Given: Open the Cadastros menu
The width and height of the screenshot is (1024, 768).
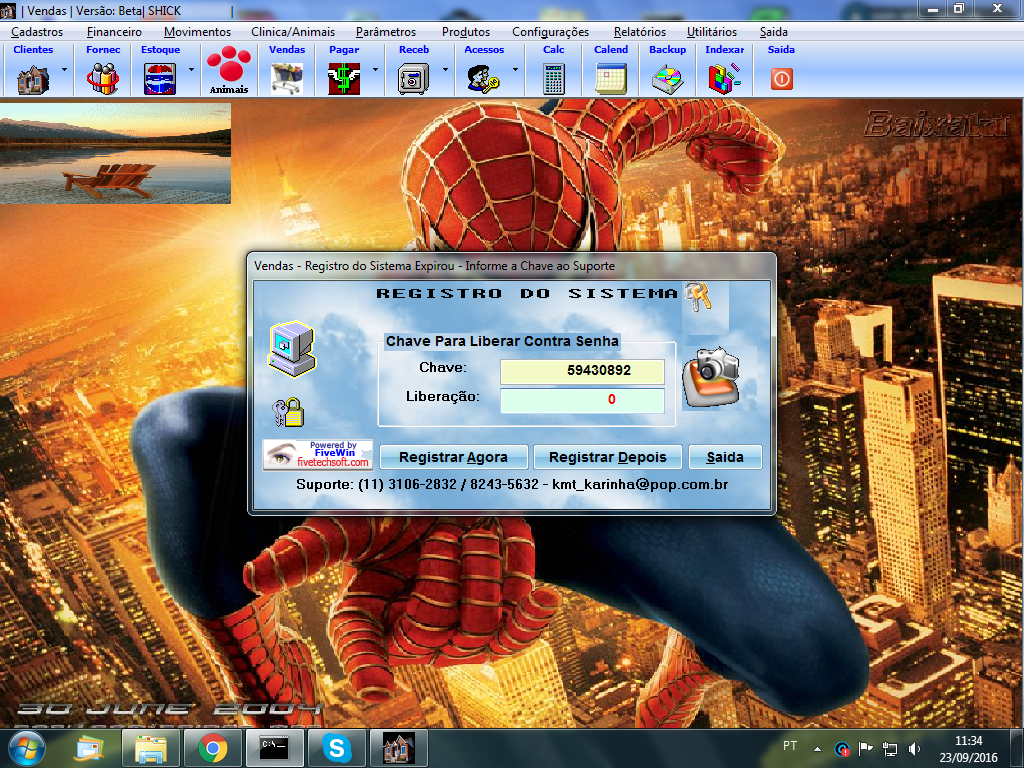Looking at the screenshot, I should point(37,32).
